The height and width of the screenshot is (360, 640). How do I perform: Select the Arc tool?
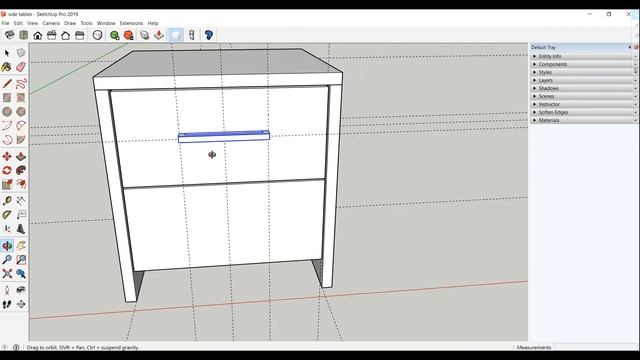click(x=7, y=125)
